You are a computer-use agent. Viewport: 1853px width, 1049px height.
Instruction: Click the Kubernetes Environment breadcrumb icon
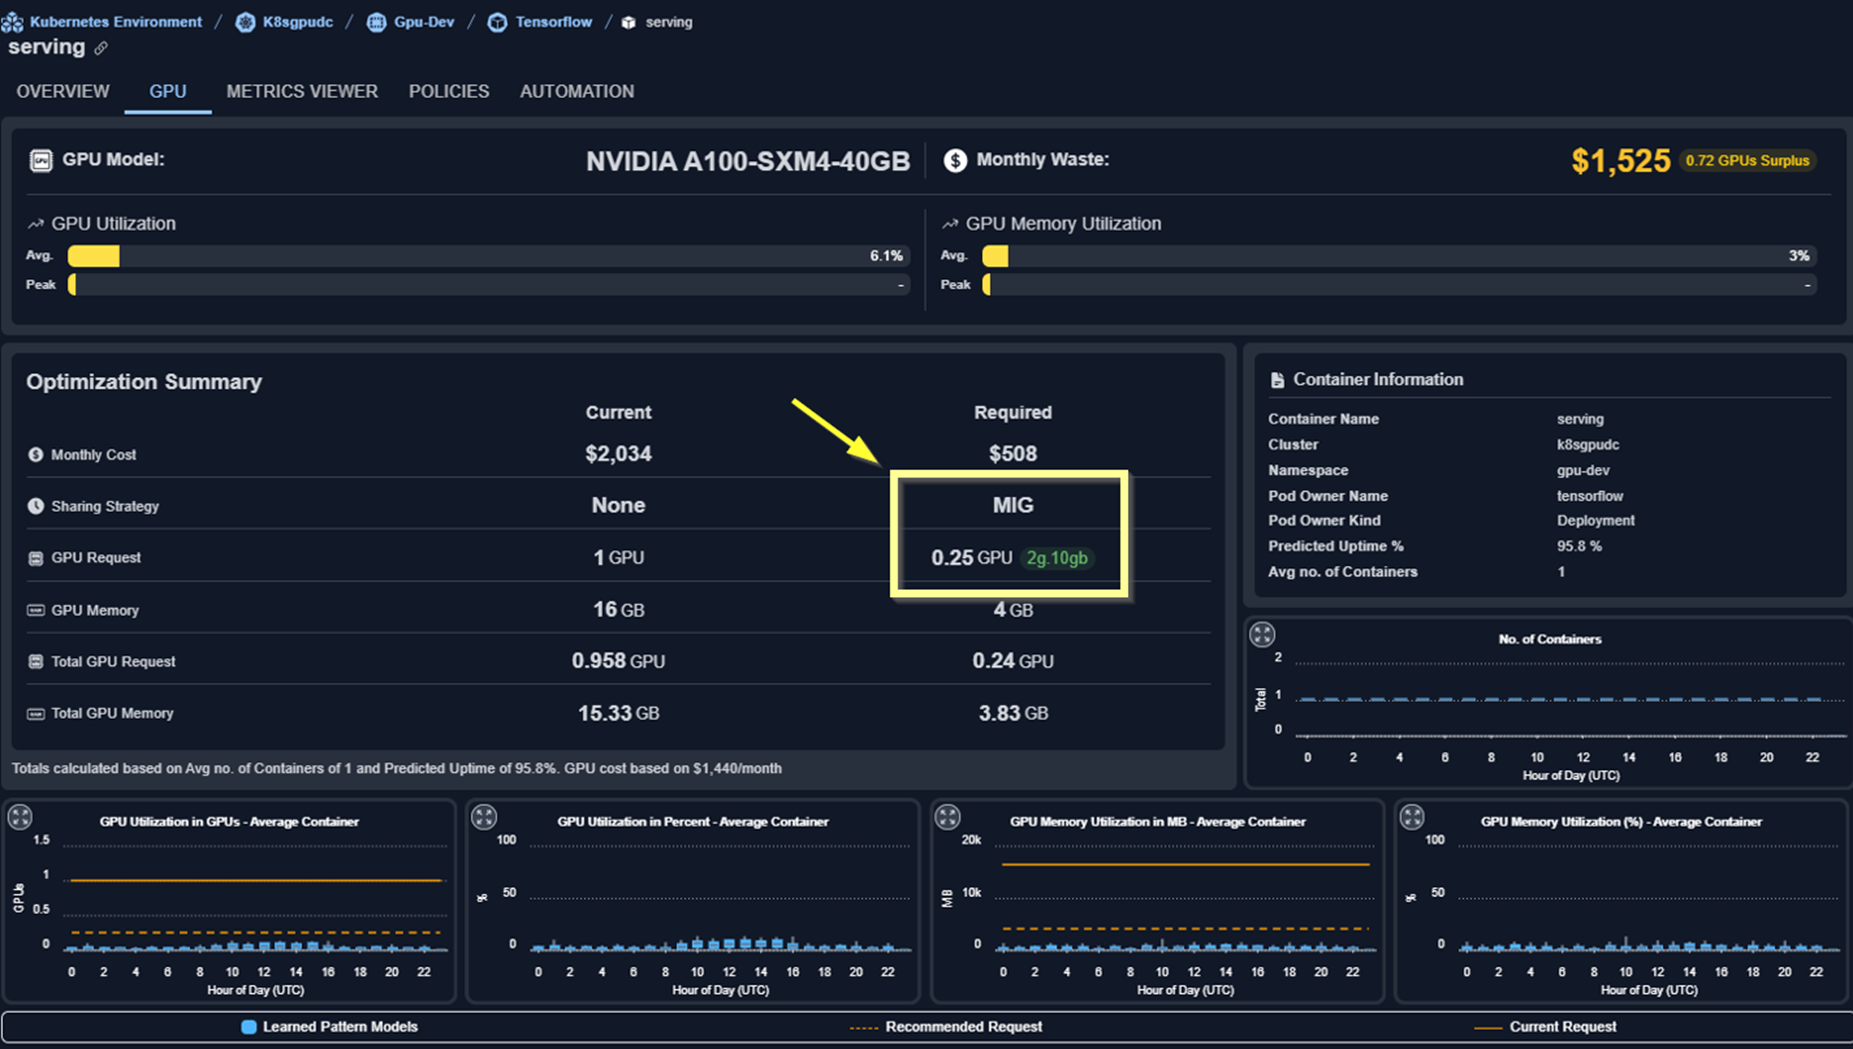pos(13,22)
